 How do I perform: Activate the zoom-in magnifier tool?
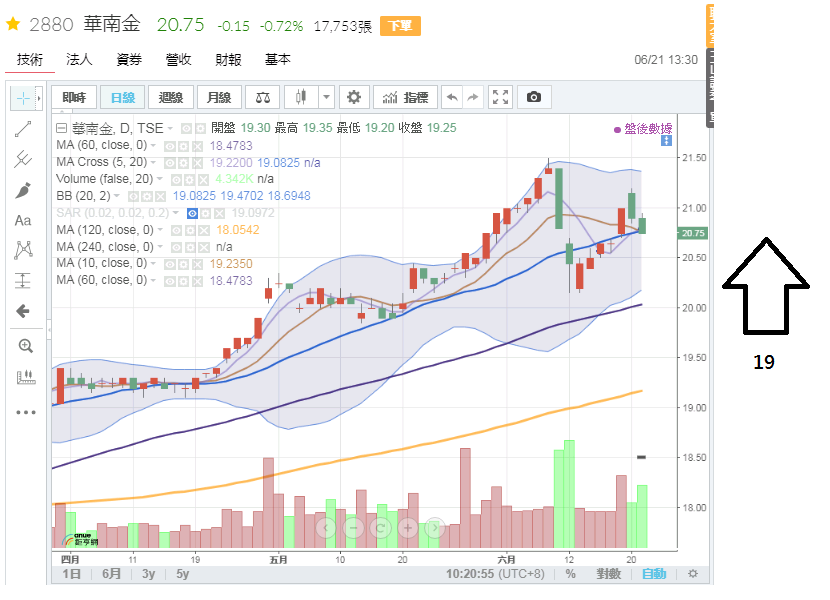25,346
